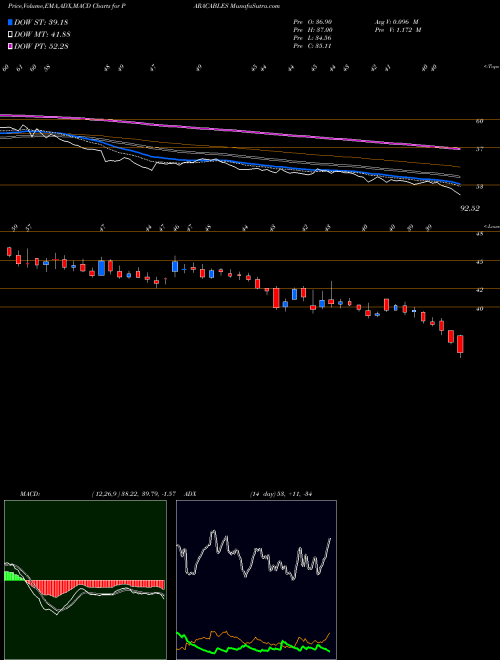Click the Pre V: 1.172 M value

pyautogui.click(x=398, y=30)
